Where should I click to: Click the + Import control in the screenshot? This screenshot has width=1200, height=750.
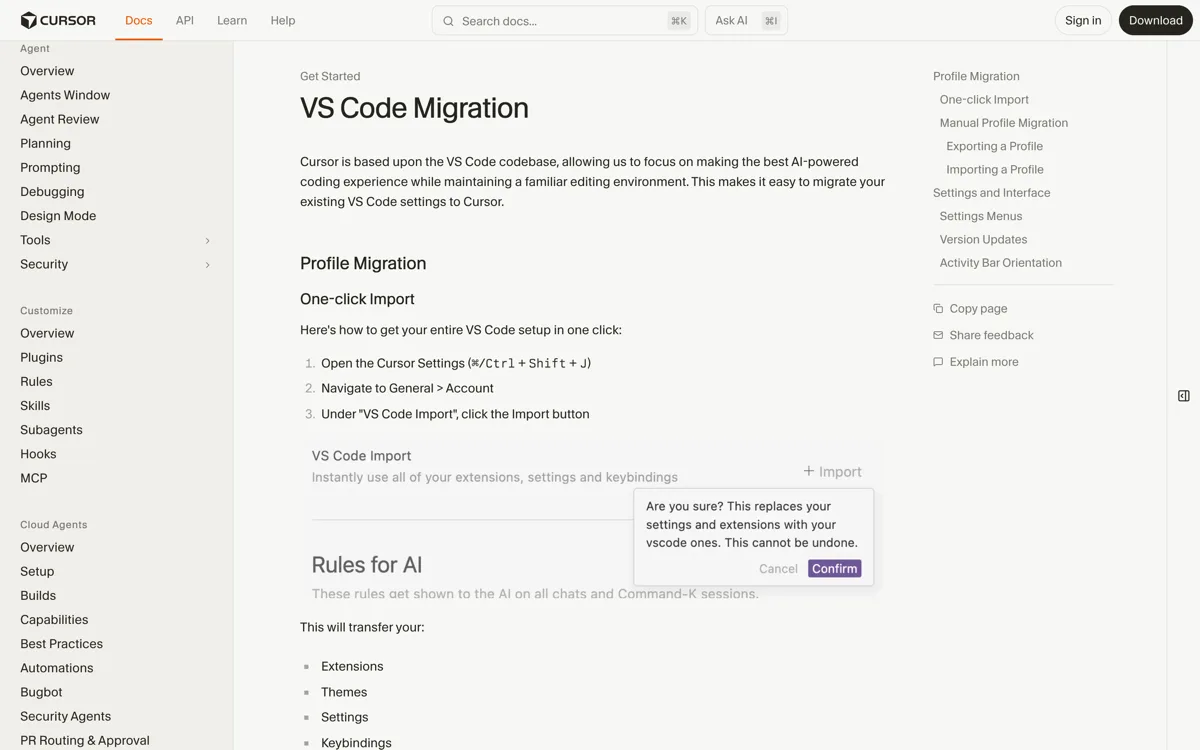tap(832, 471)
